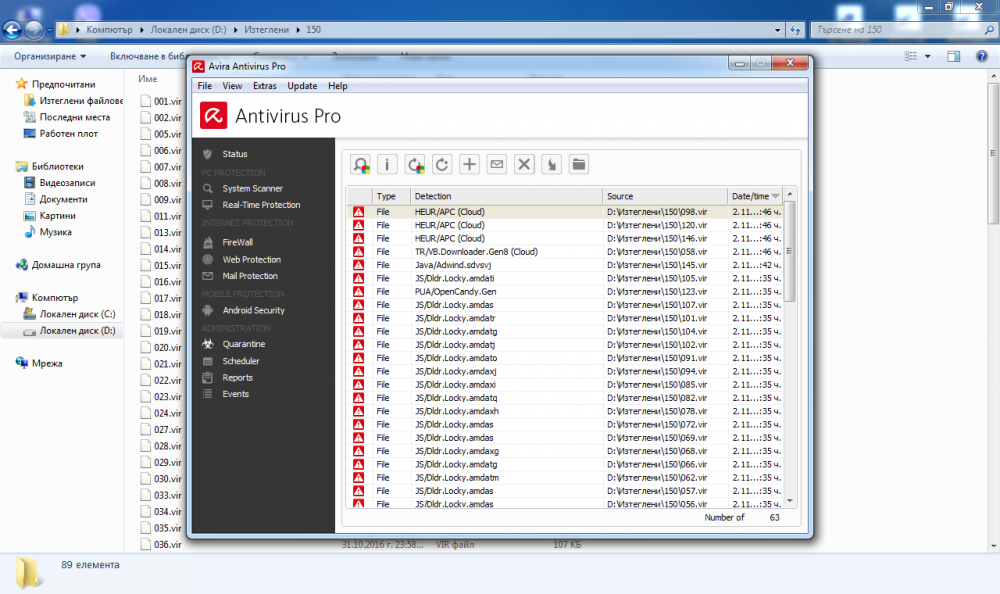Viewport: 1000px width, 594px height.
Task: Open recent locations dropdown arrow in Explorer
Action: [49, 30]
